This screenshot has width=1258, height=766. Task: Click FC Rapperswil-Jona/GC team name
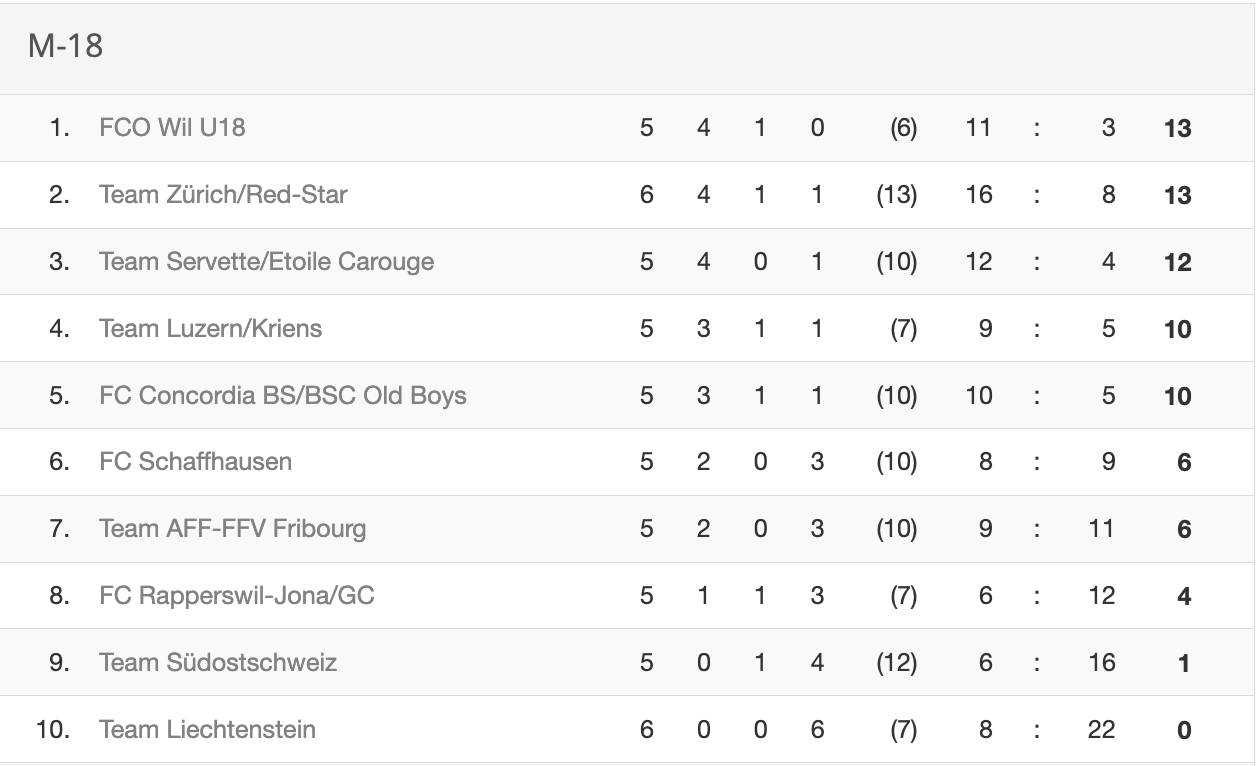coord(237,595)
